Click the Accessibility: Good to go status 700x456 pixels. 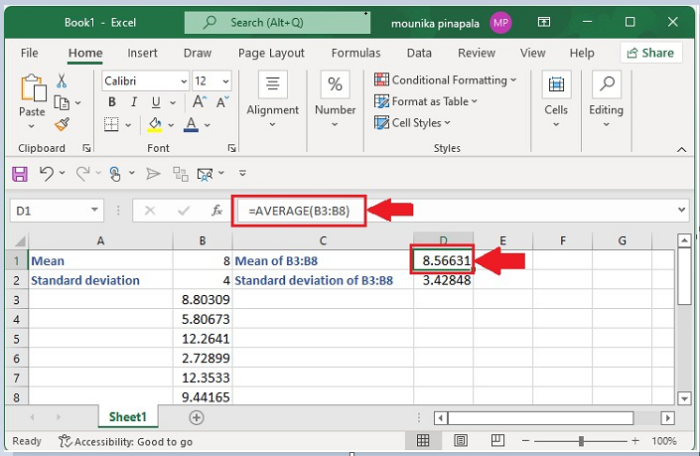pyautogui.click(x=125, y=441)
